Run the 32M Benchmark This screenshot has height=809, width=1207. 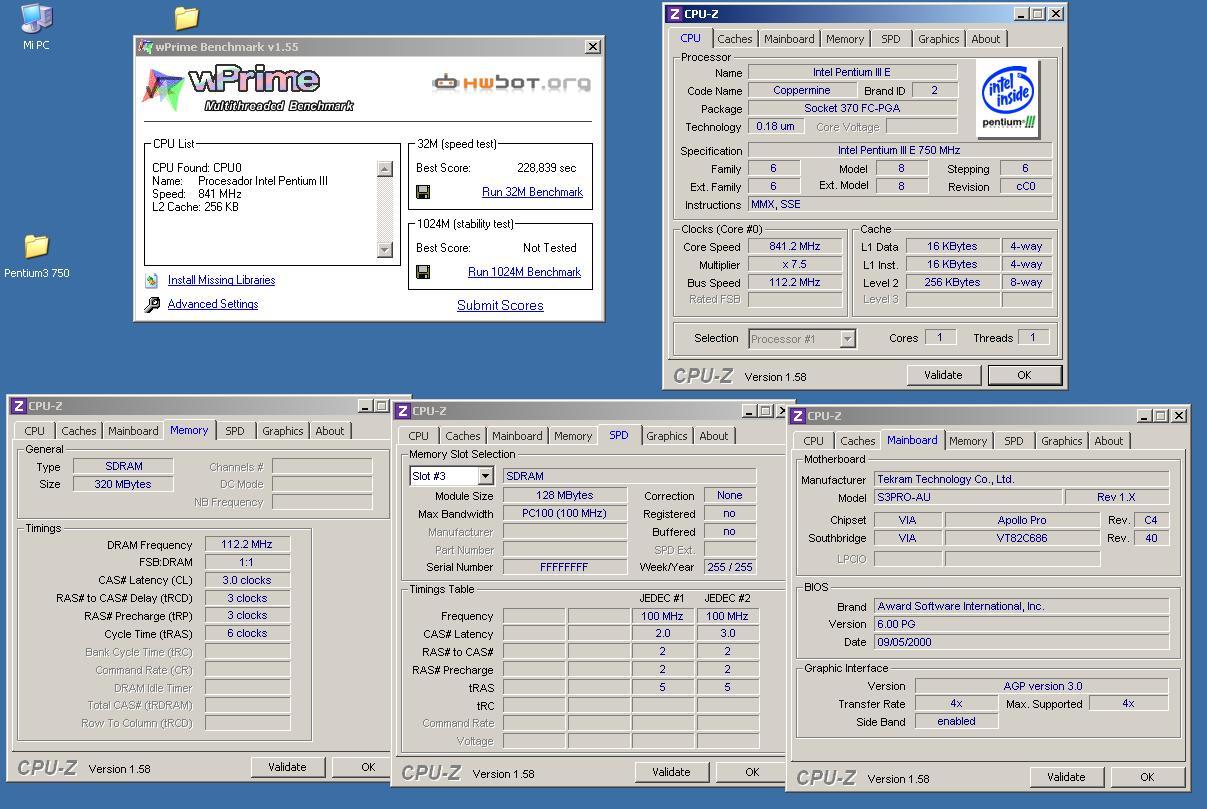532,192
